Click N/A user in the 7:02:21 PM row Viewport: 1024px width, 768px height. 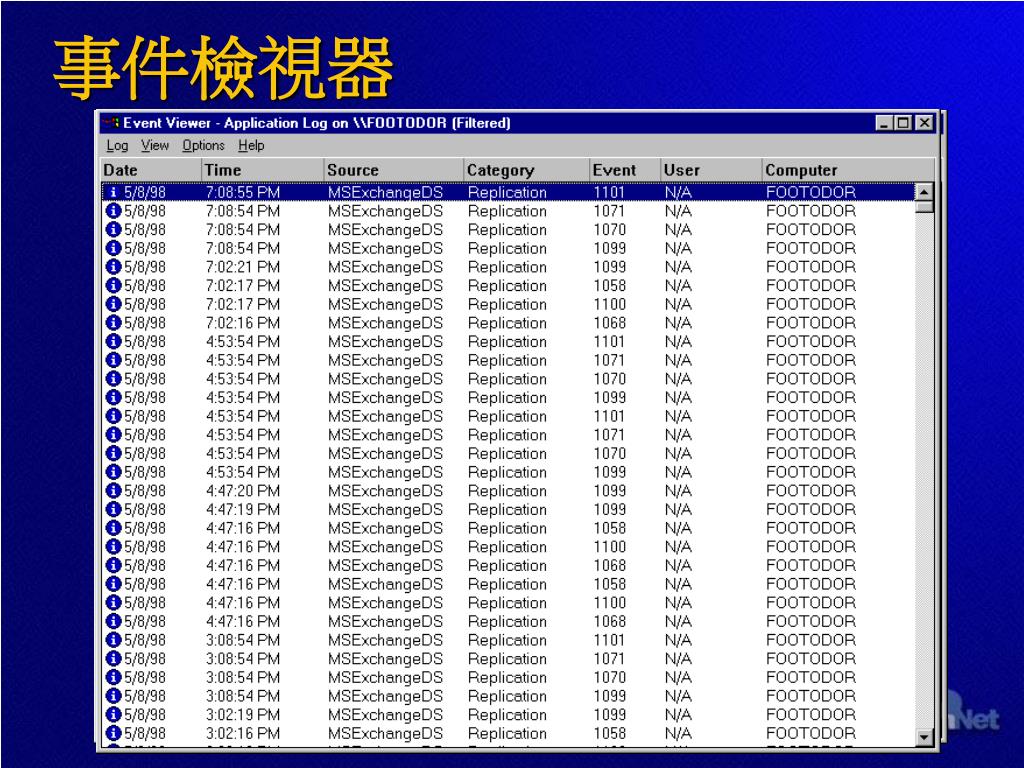678,266
